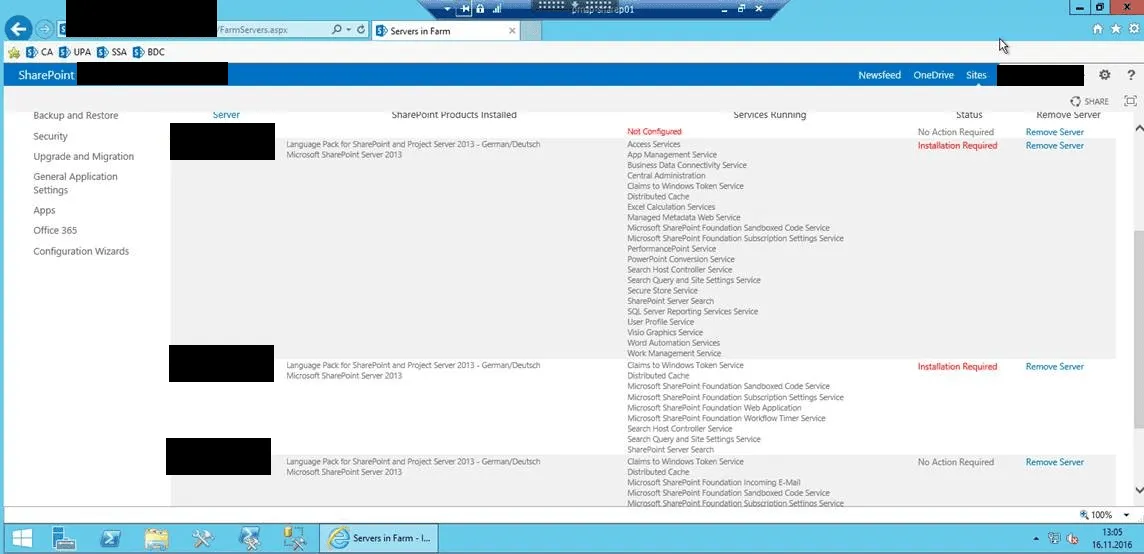Open the SharePoint help question mark
The image size is (1144, 554).
click(1131, 74)
